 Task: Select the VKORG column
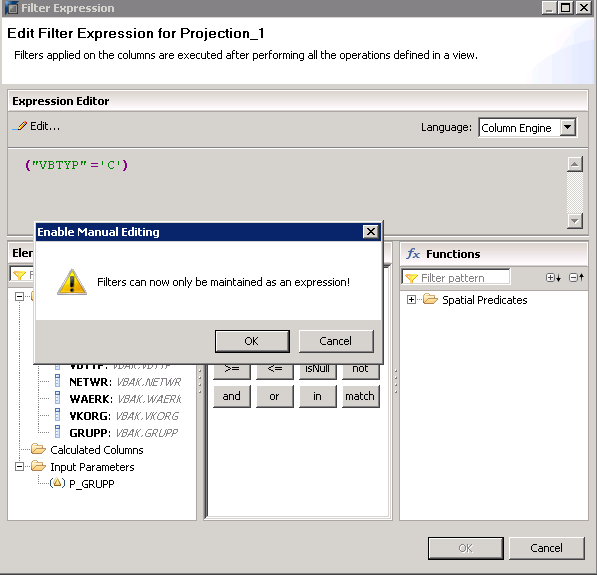click(x=124, y=416)
